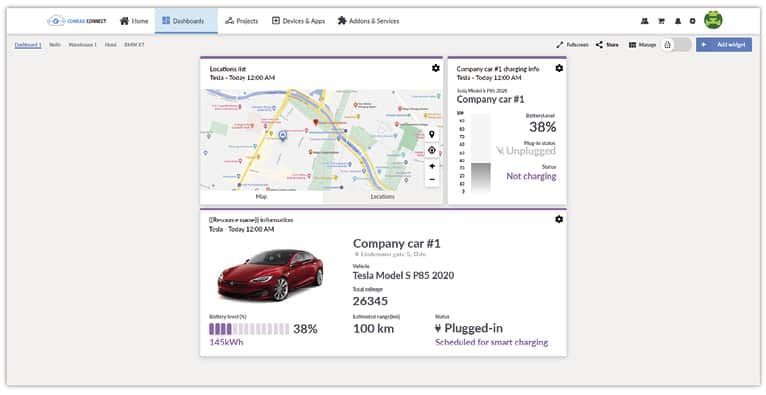Go to the Home page

pos(134,21)
